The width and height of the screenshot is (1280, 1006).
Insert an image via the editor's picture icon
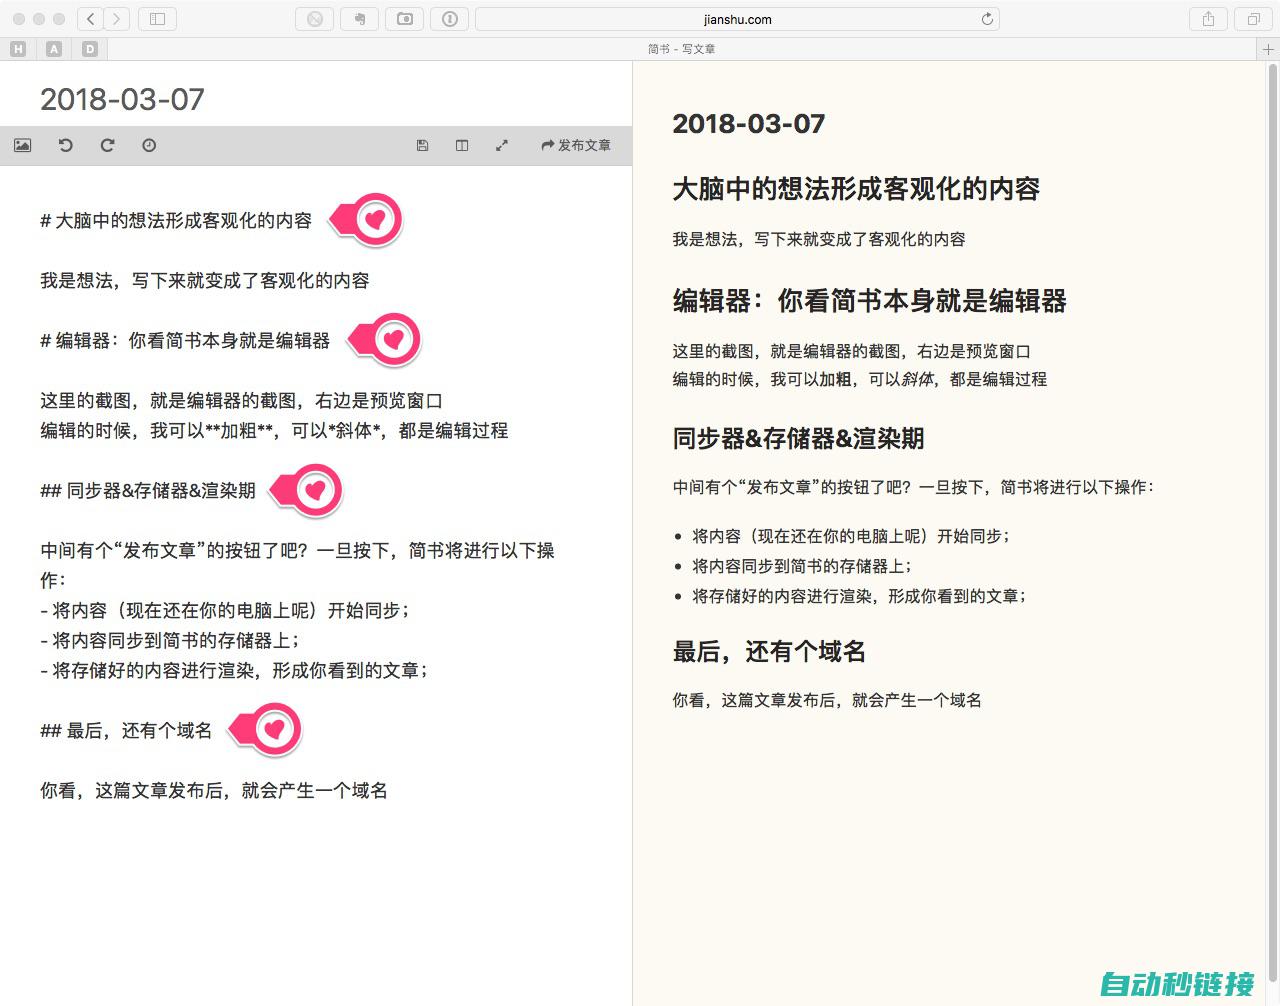(x=22, y=145)
